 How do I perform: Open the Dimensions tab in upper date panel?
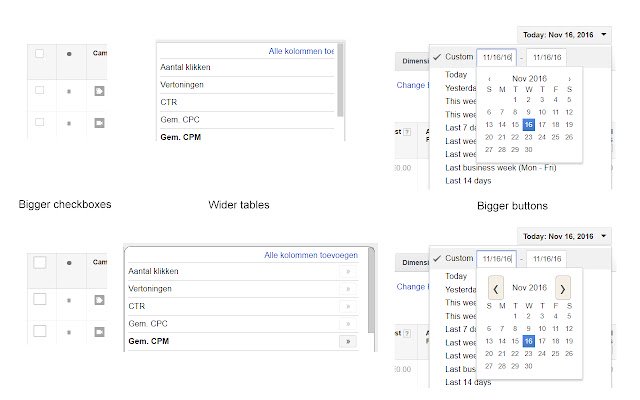(413, 61)
